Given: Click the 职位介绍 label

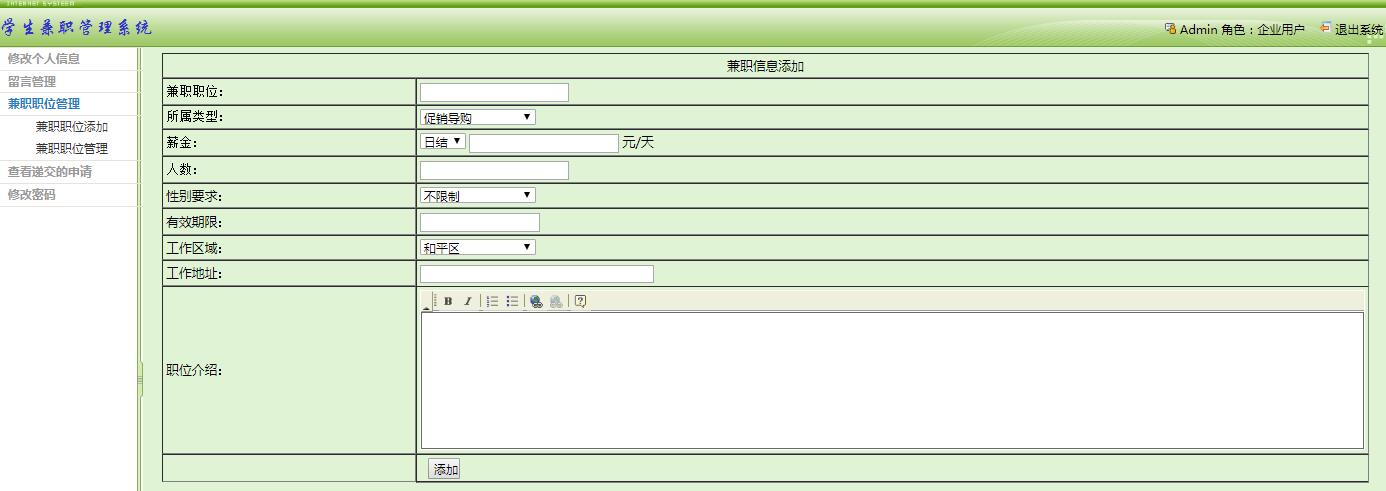Looking at the screenshot, I should [194, 370].
